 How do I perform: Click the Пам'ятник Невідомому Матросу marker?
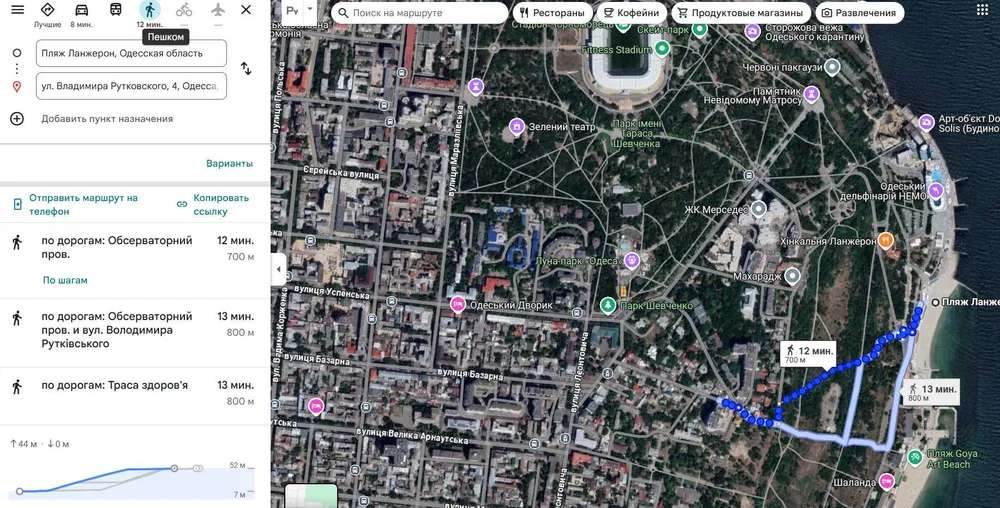click(x=811, y=94)
